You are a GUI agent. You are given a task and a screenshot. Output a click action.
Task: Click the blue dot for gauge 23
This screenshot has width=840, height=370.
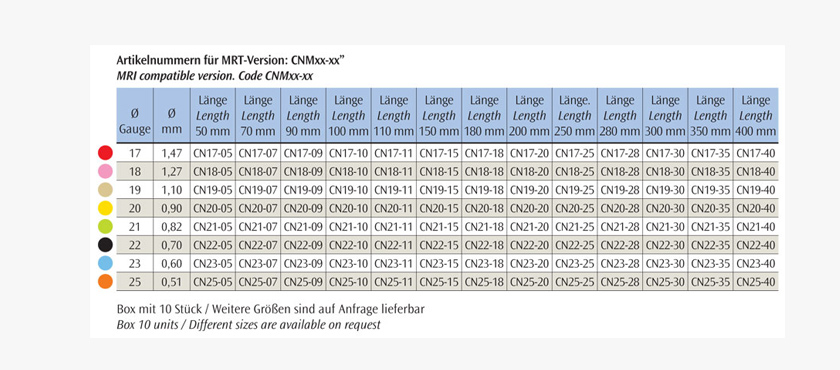click(106, 263)
